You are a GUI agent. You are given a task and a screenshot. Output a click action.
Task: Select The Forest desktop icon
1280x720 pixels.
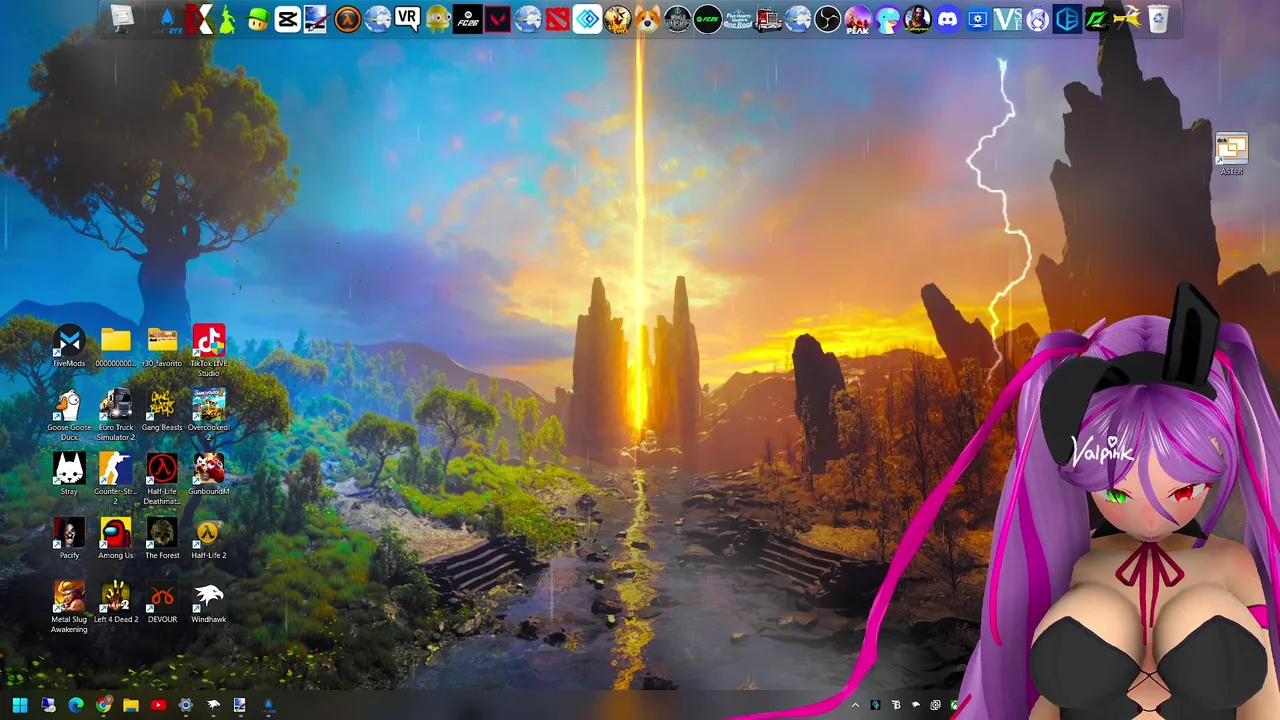click(x=162, y=538)
